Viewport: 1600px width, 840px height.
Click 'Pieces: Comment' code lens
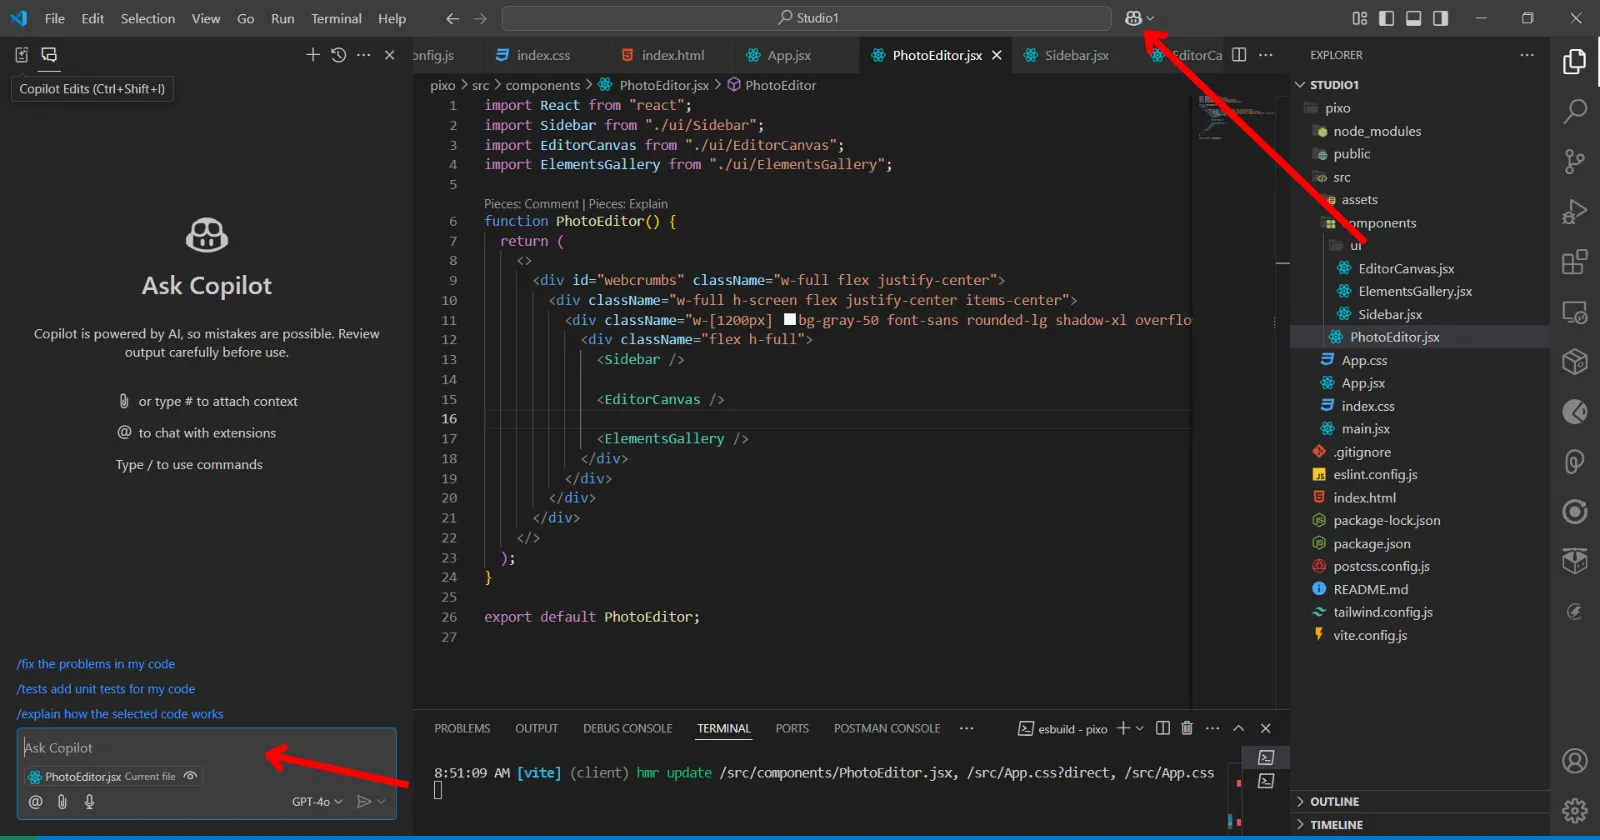point(531,204)
